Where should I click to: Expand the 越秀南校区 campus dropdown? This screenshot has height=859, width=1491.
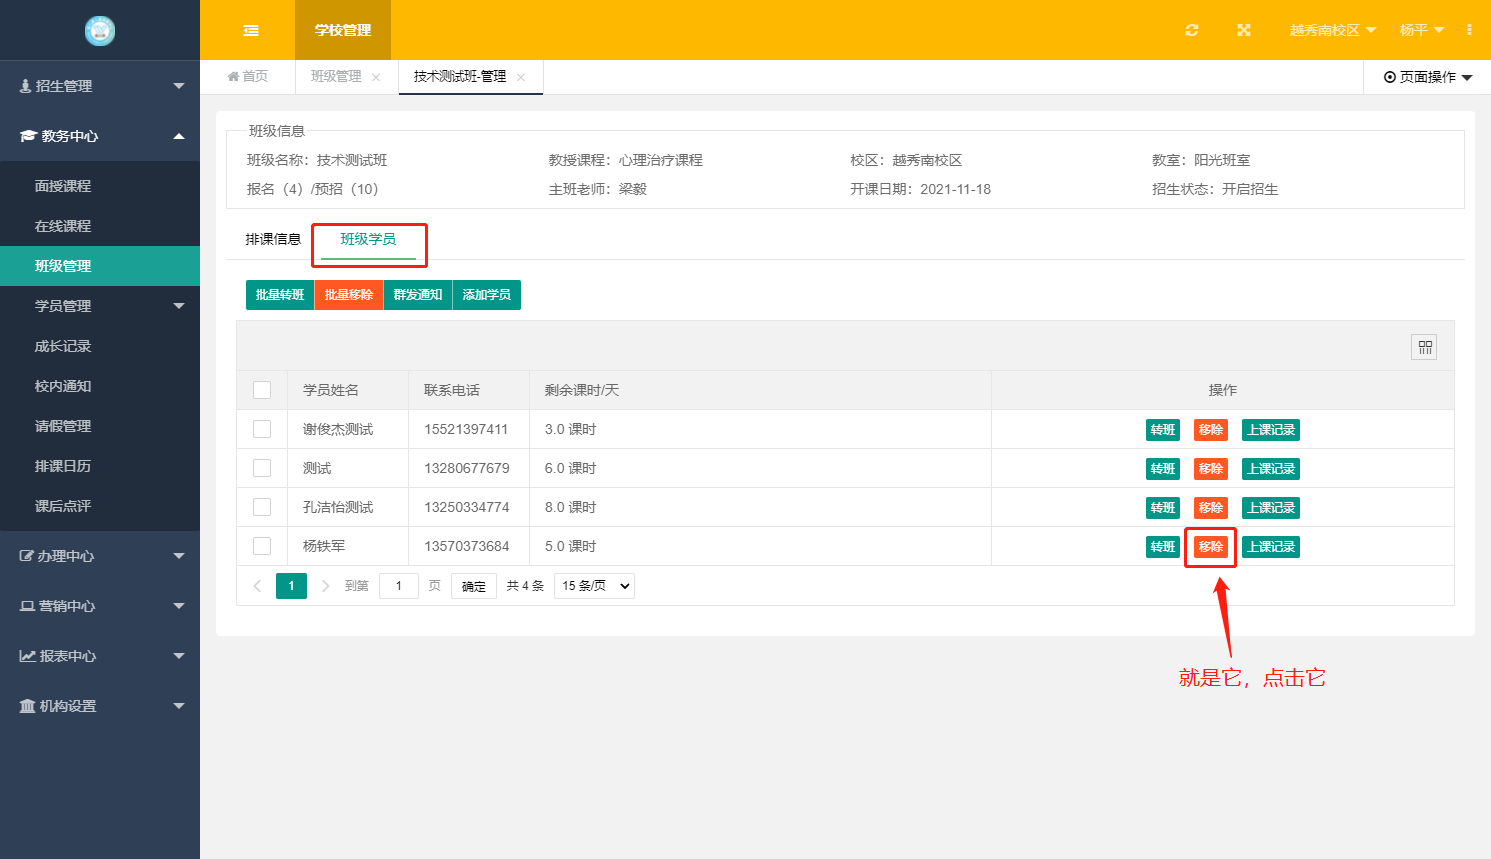[1332, 30]
